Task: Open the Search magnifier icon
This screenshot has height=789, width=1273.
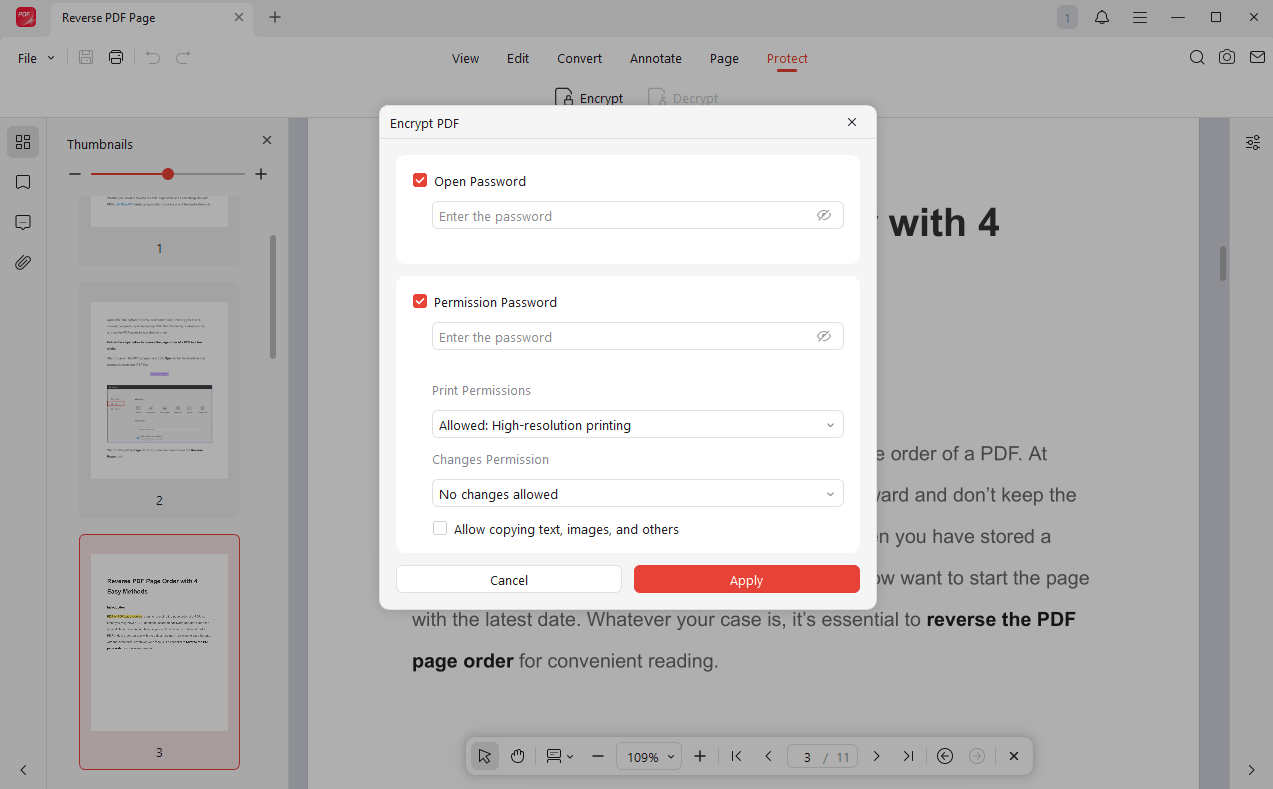Action: pyautogui.click(x=1197, y=58)
